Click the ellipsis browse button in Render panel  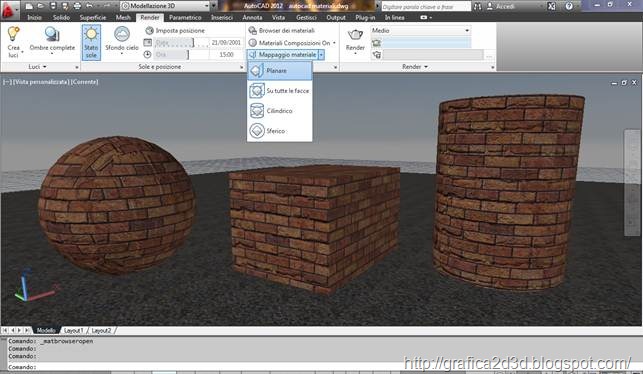pos(489,55)
